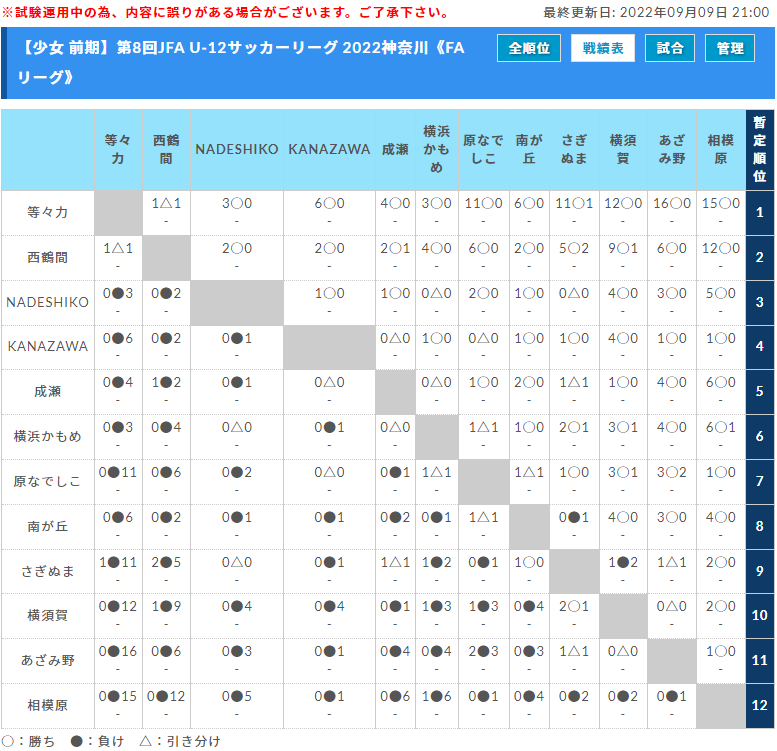
Task: Select the NADESHIKO row header
Action: 48,302
